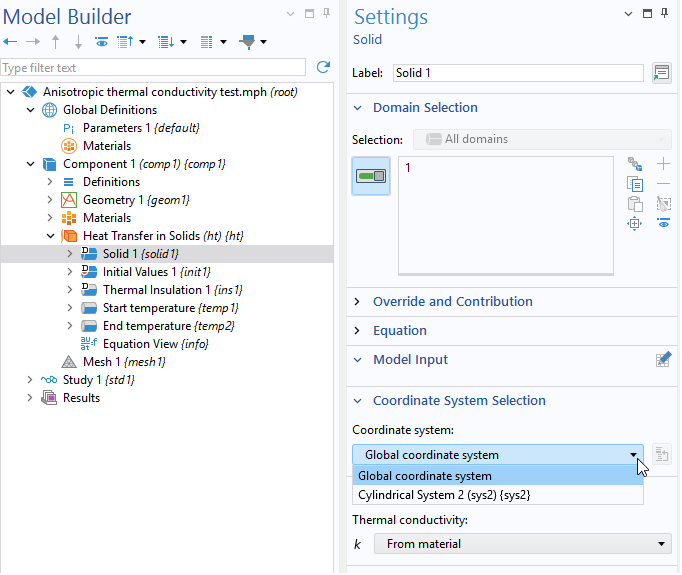Click the icon right of the Label field

tap(661, 73)
